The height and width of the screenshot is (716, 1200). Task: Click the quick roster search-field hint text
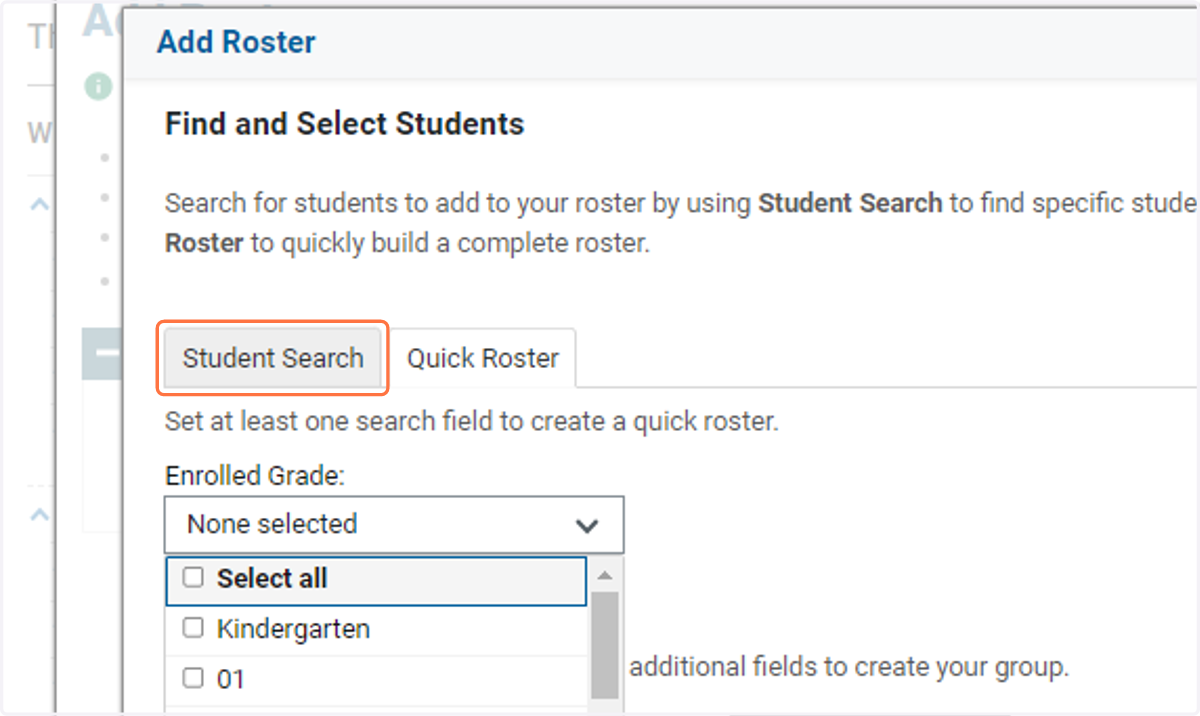tap(471, 421)
